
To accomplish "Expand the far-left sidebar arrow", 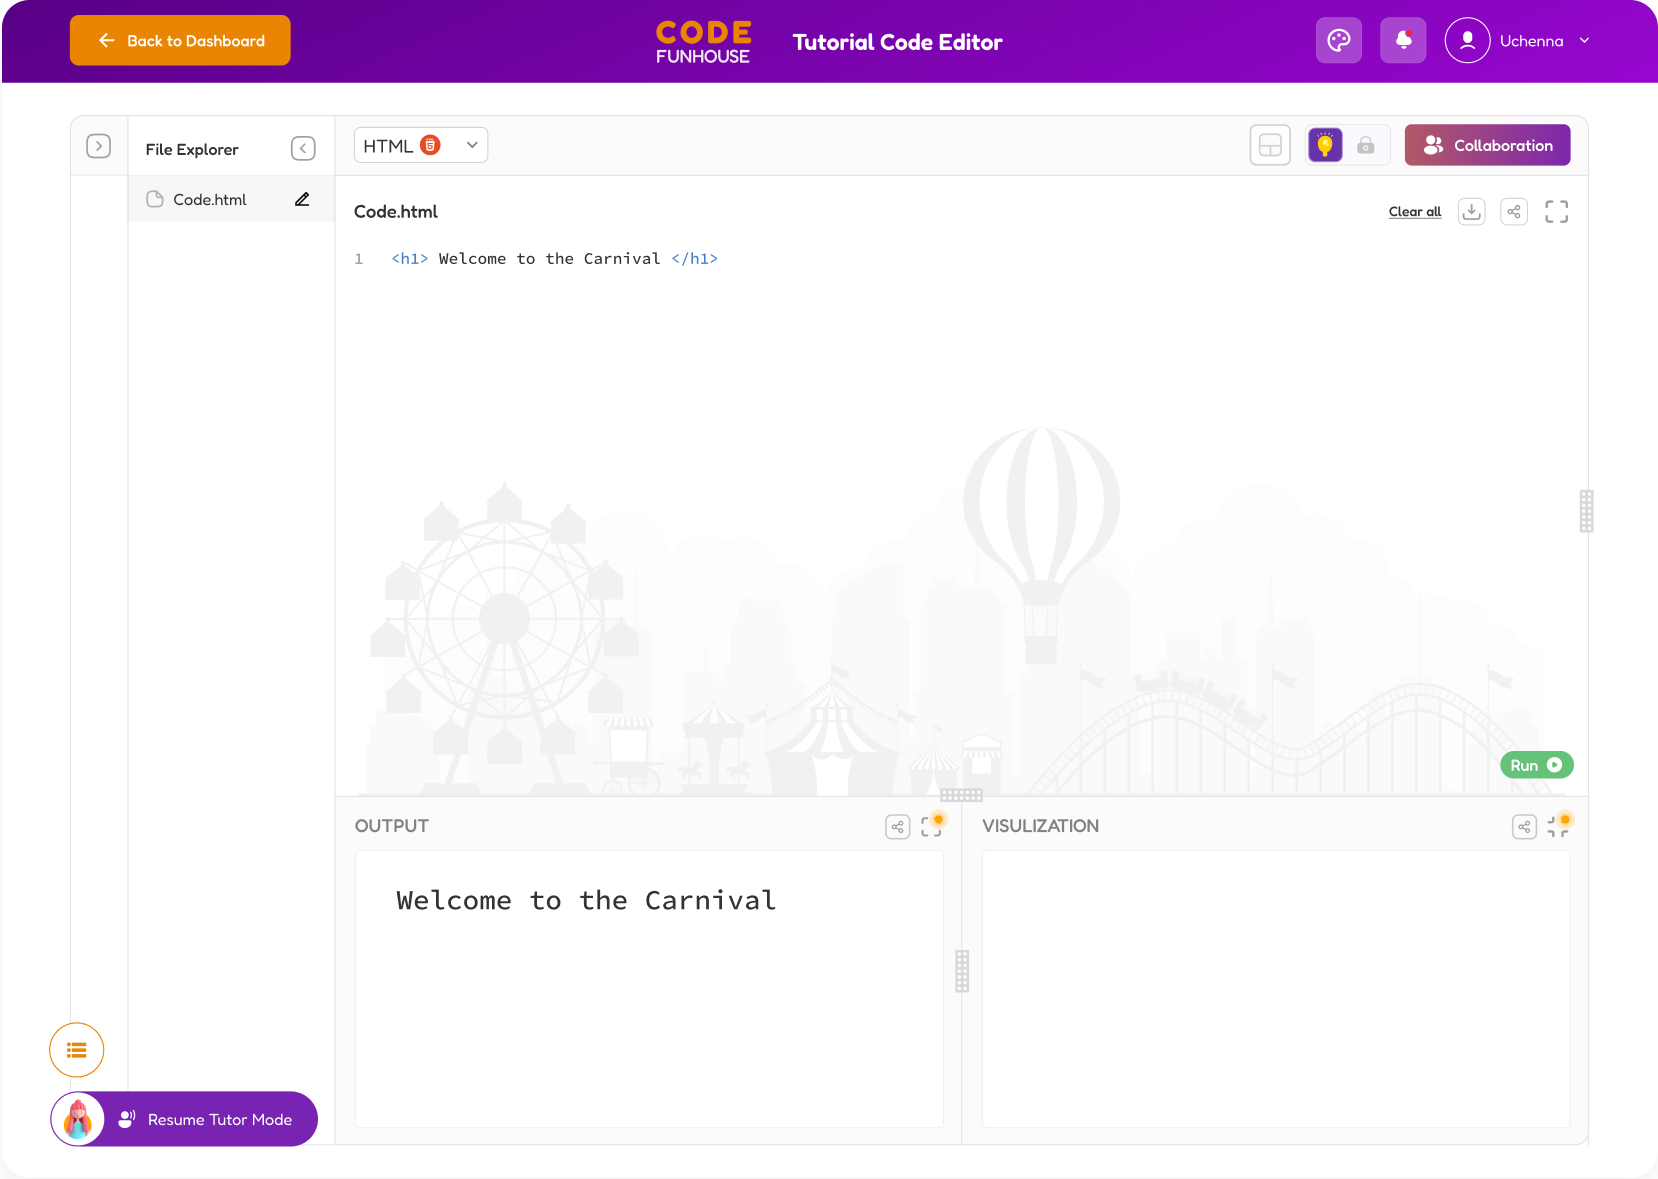I will pyautogui.click(x=98, y=146).
